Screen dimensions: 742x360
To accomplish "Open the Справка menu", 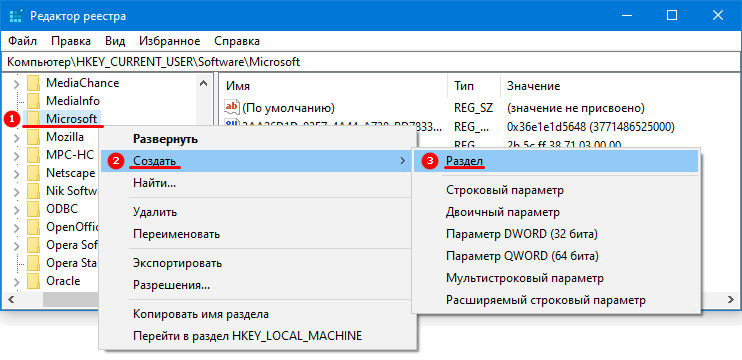I will tap(237, 41).
